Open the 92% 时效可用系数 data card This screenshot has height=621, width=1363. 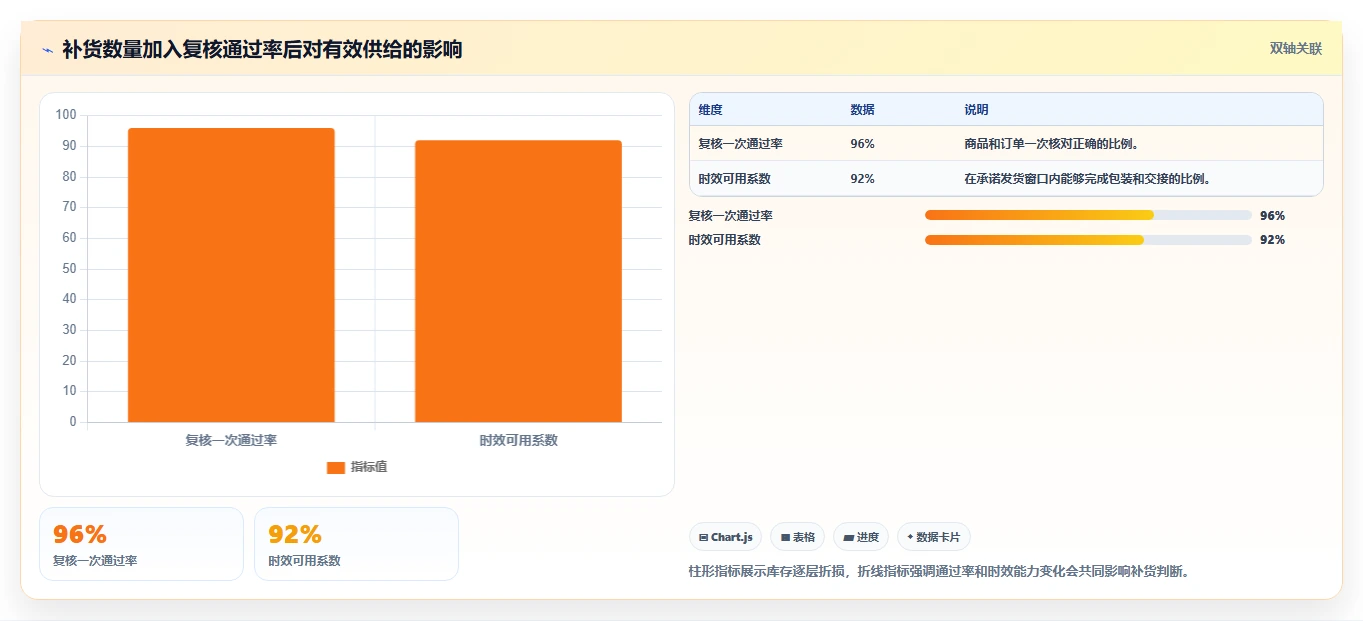pyautogui.click(x=356, y=544)
